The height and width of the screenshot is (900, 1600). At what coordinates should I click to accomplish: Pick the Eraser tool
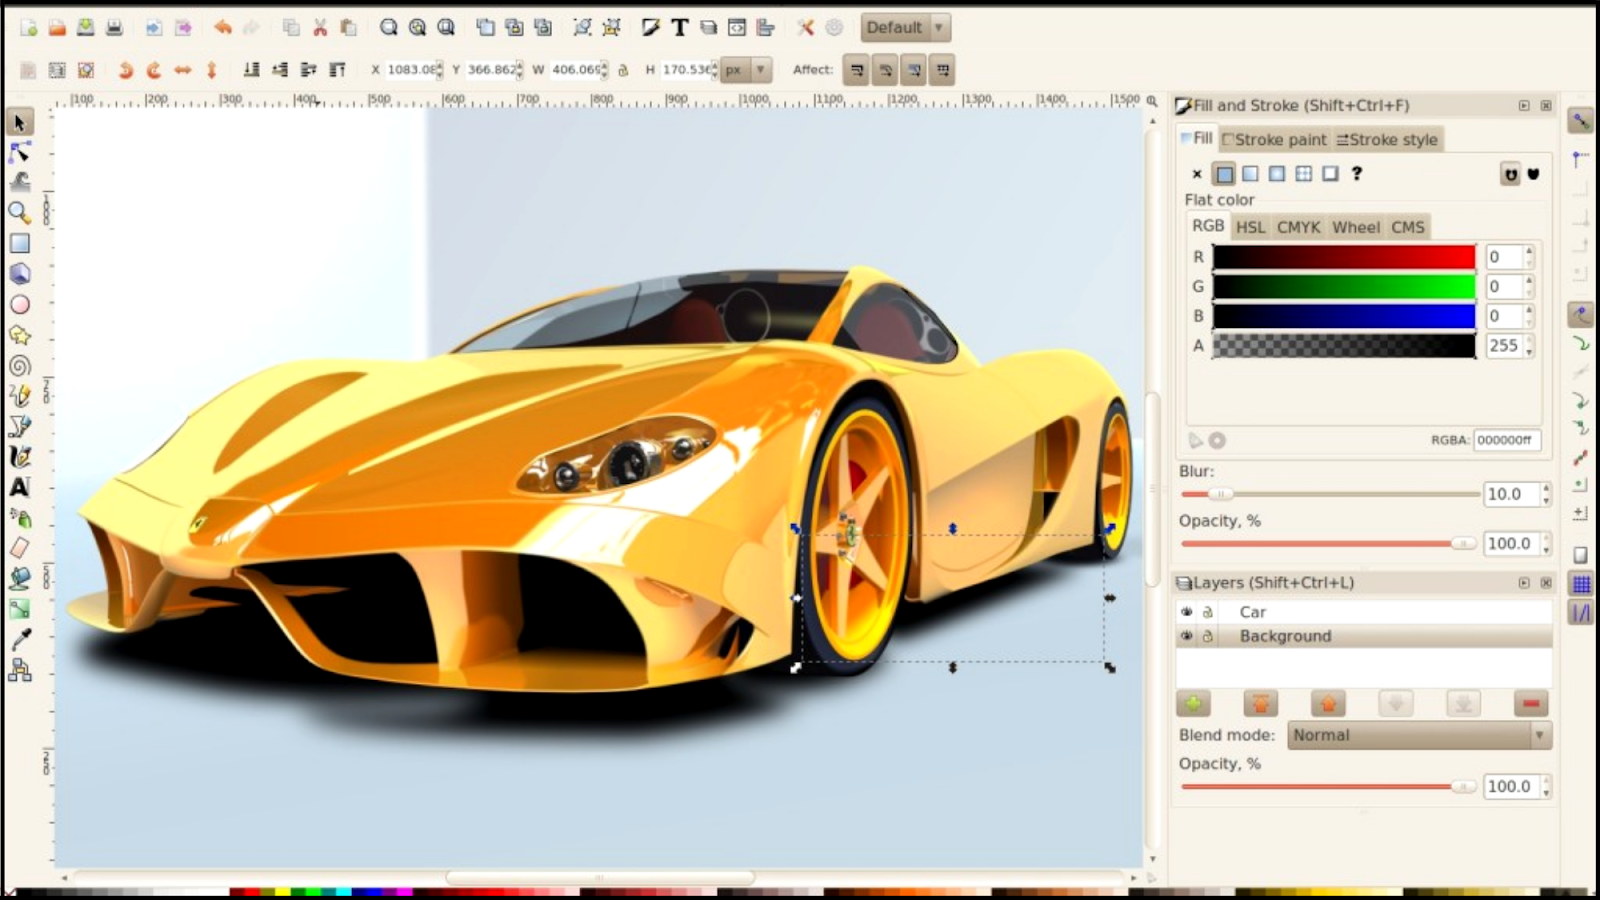point(19,548)
